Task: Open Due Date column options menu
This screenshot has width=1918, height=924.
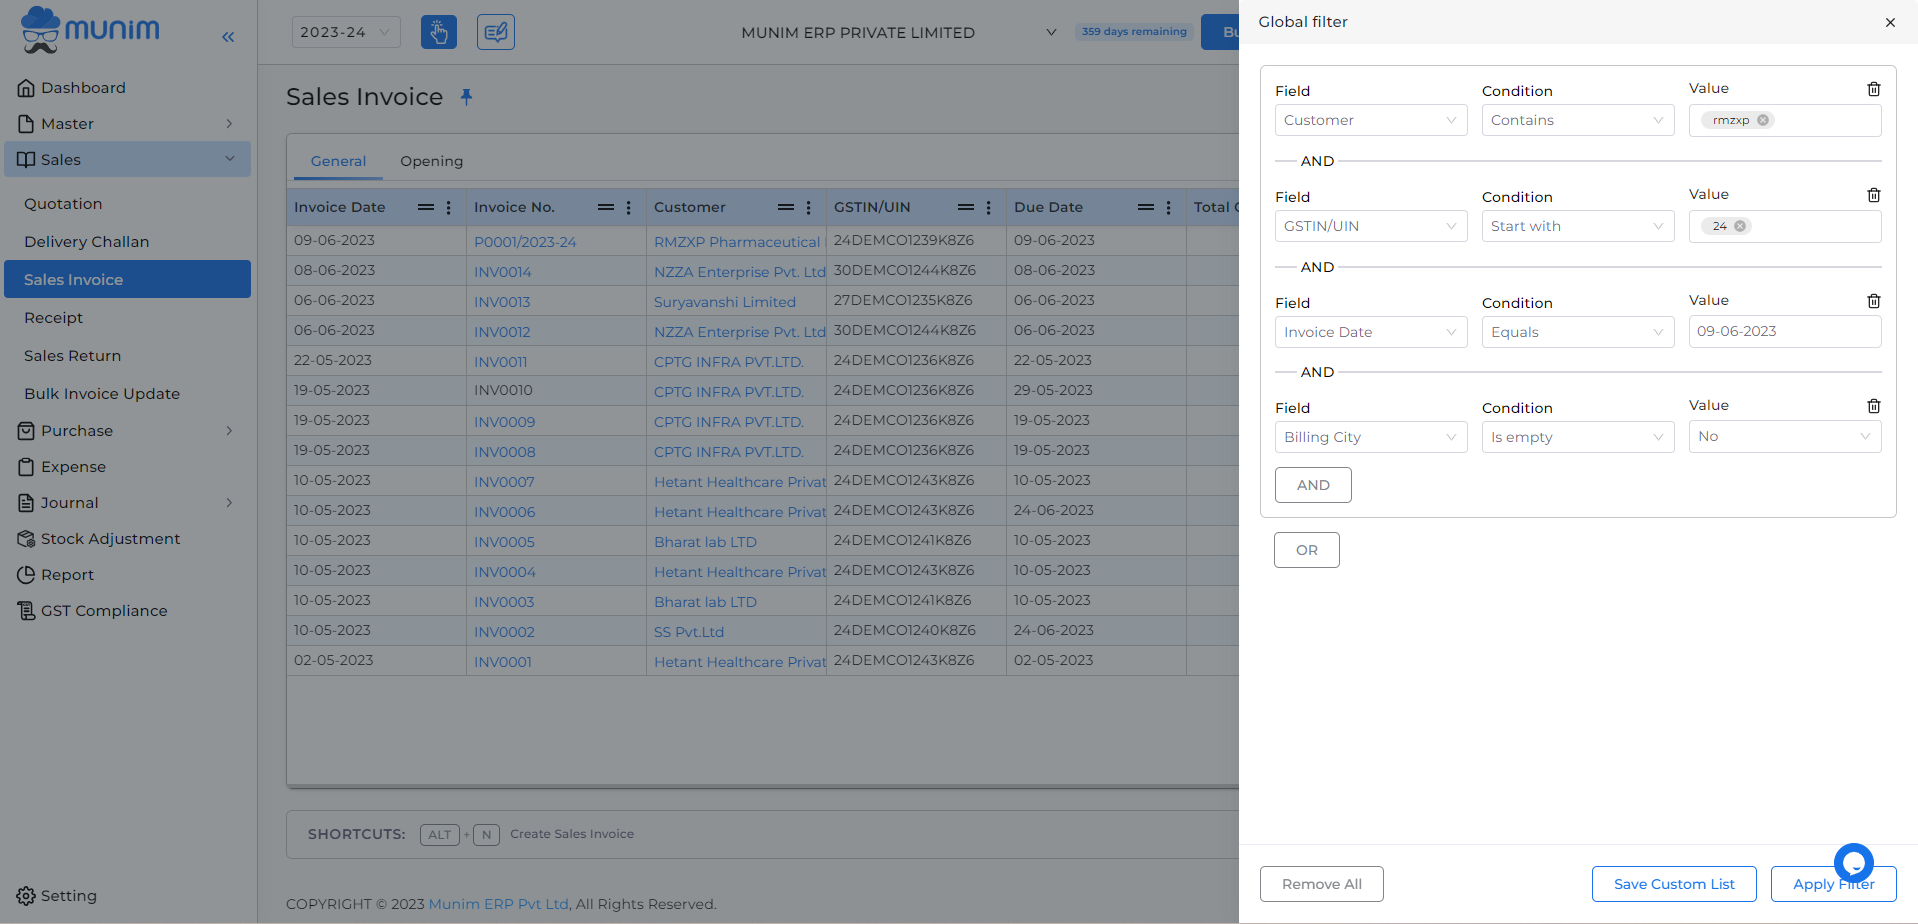Action: (x=1169, y=207)
